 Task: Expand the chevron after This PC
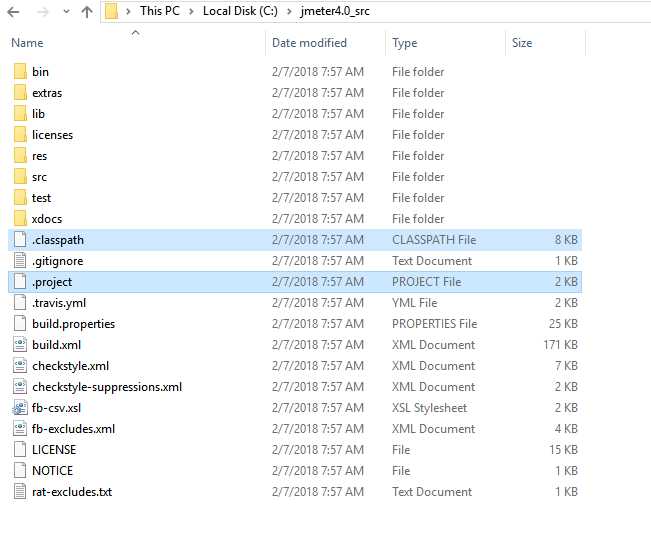click(x=191, y=11)
